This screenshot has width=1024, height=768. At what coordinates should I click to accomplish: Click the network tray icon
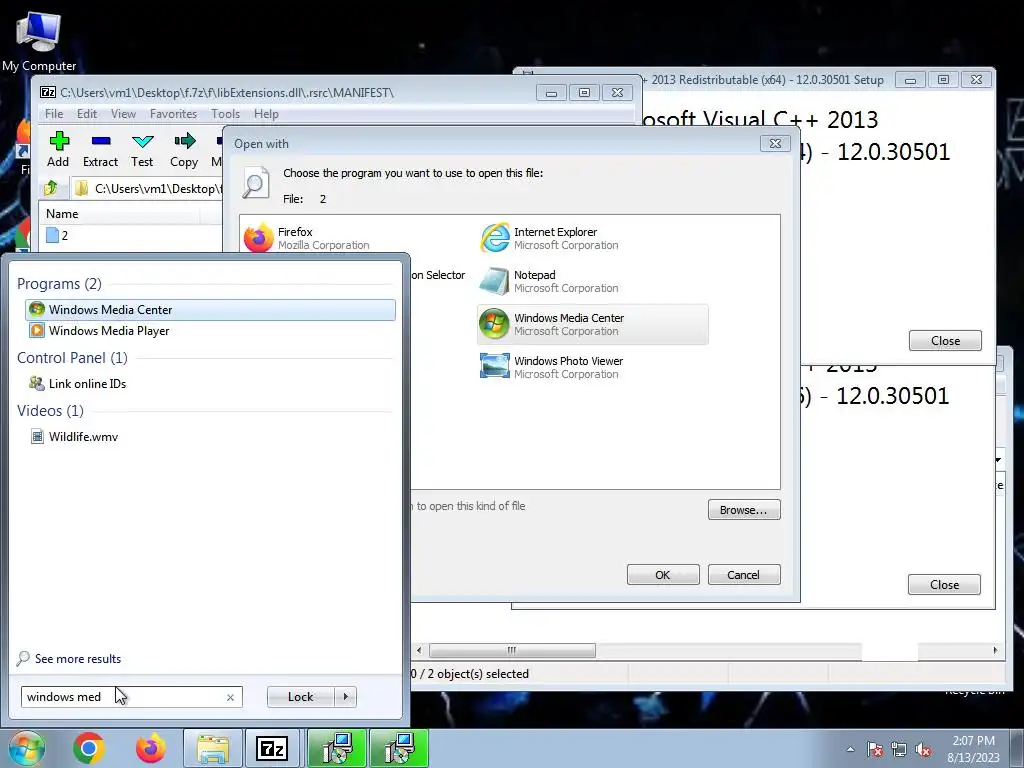pos(899,749)
